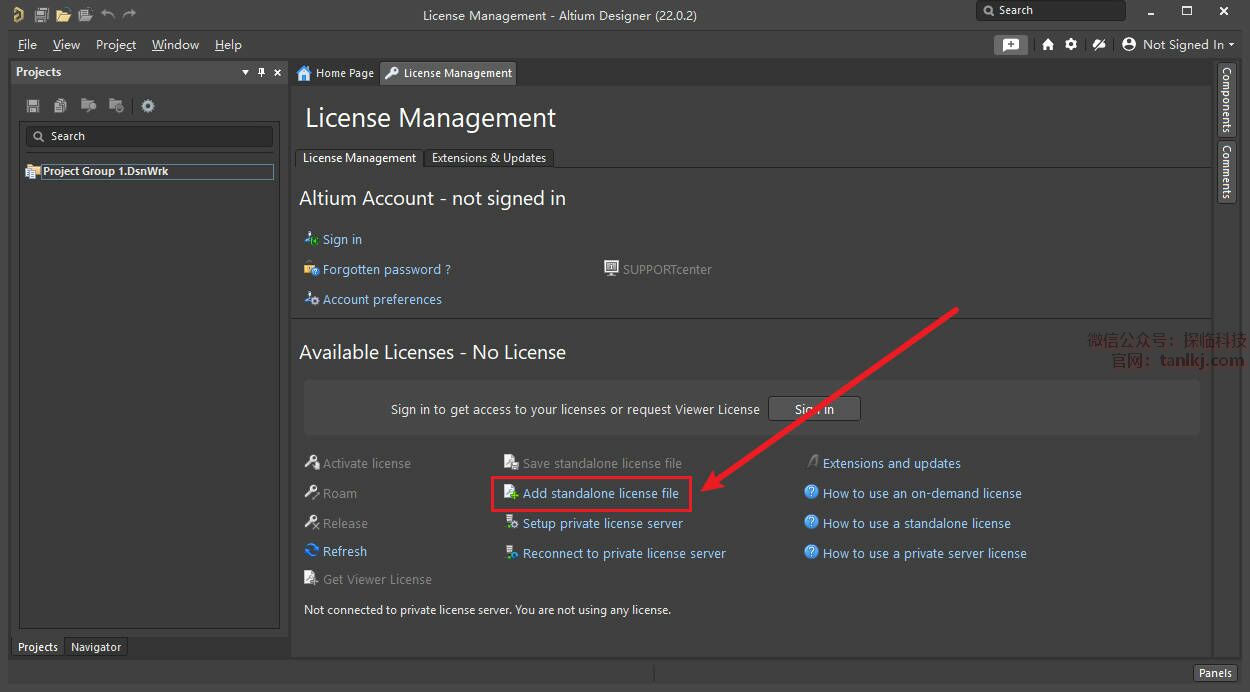The height and width of the screenshot is (692, 1250).
Task: Open the Project menu
Action: click(x=116, y=45)
